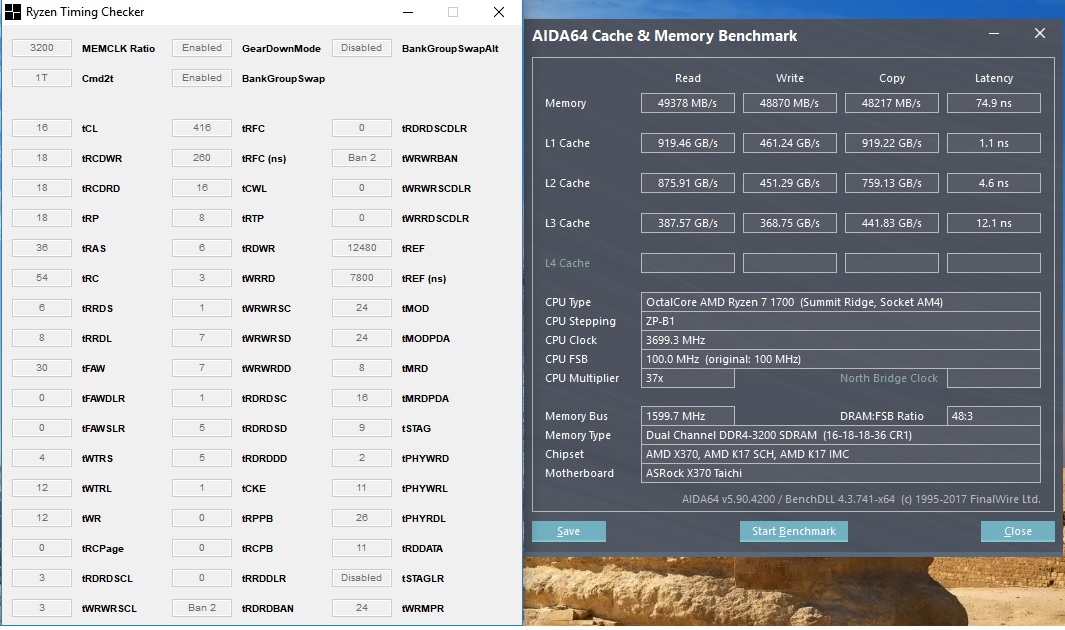
Task: Minimize the Ryzen Timing Checker window
Action: [x=407, y=12]
